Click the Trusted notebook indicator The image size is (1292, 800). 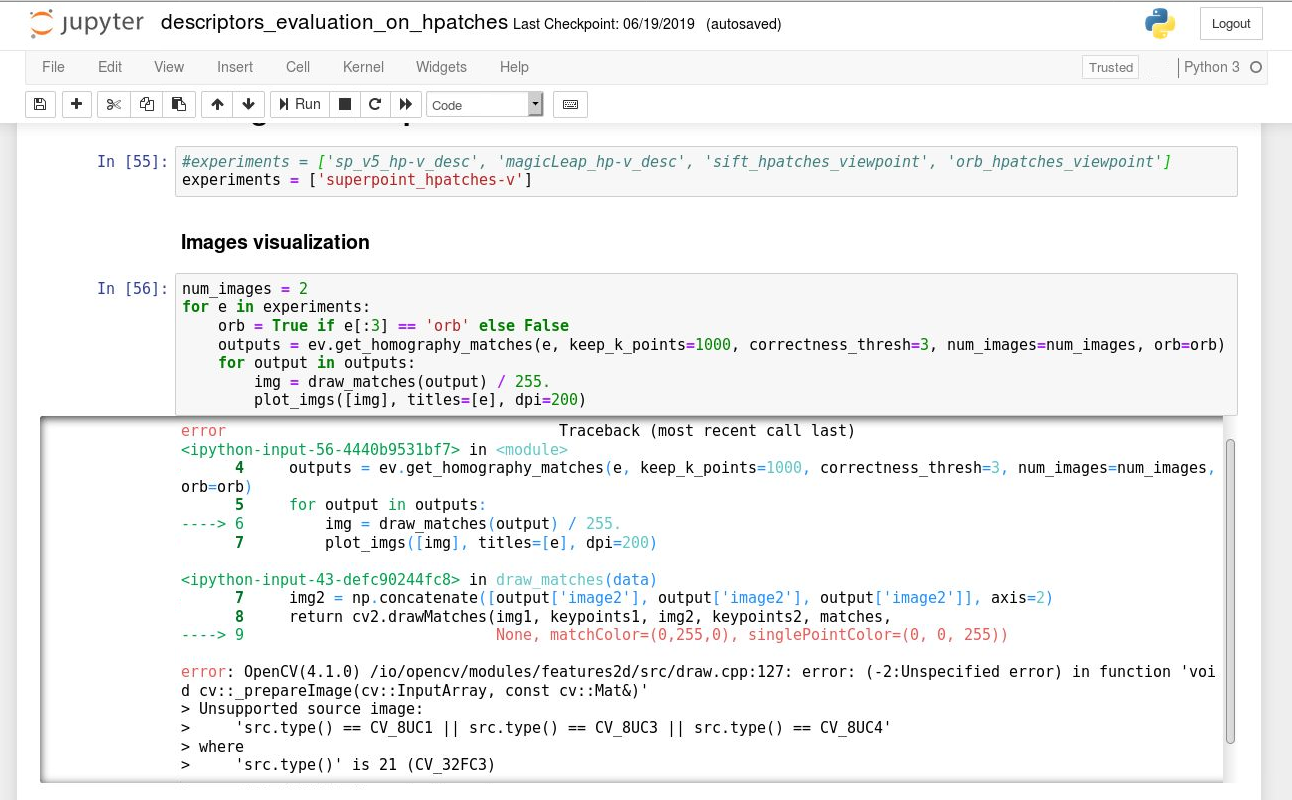click(1110, 67)
